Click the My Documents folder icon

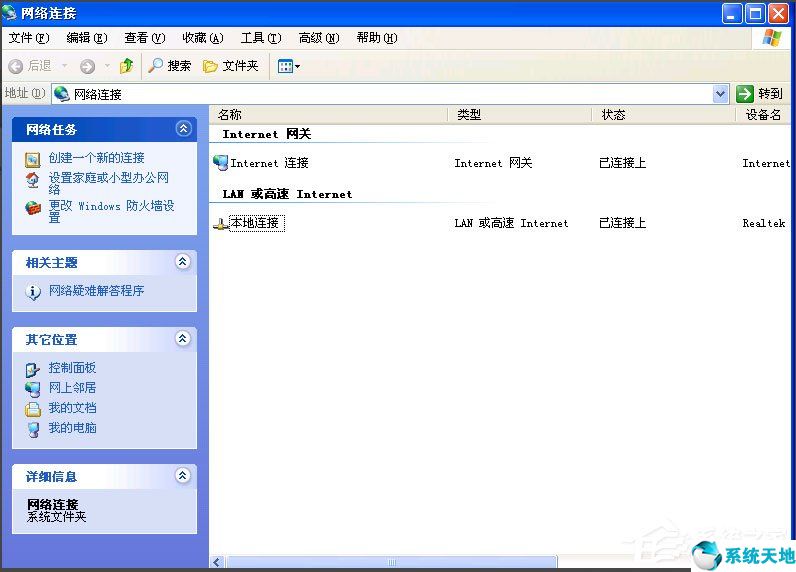click(32, 409)
